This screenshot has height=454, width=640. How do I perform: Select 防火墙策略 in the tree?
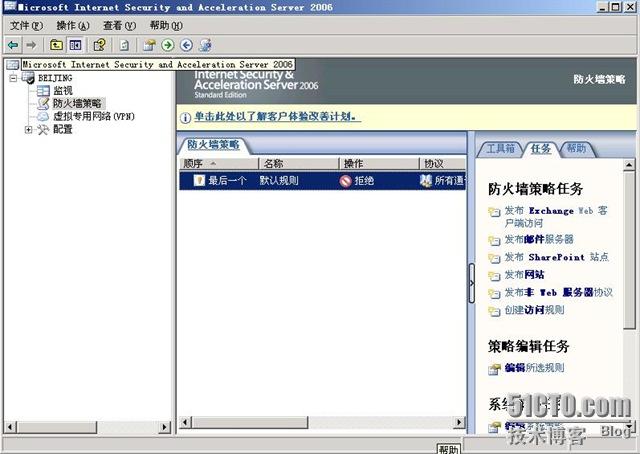pyautogui.click(x=77, y=103)
